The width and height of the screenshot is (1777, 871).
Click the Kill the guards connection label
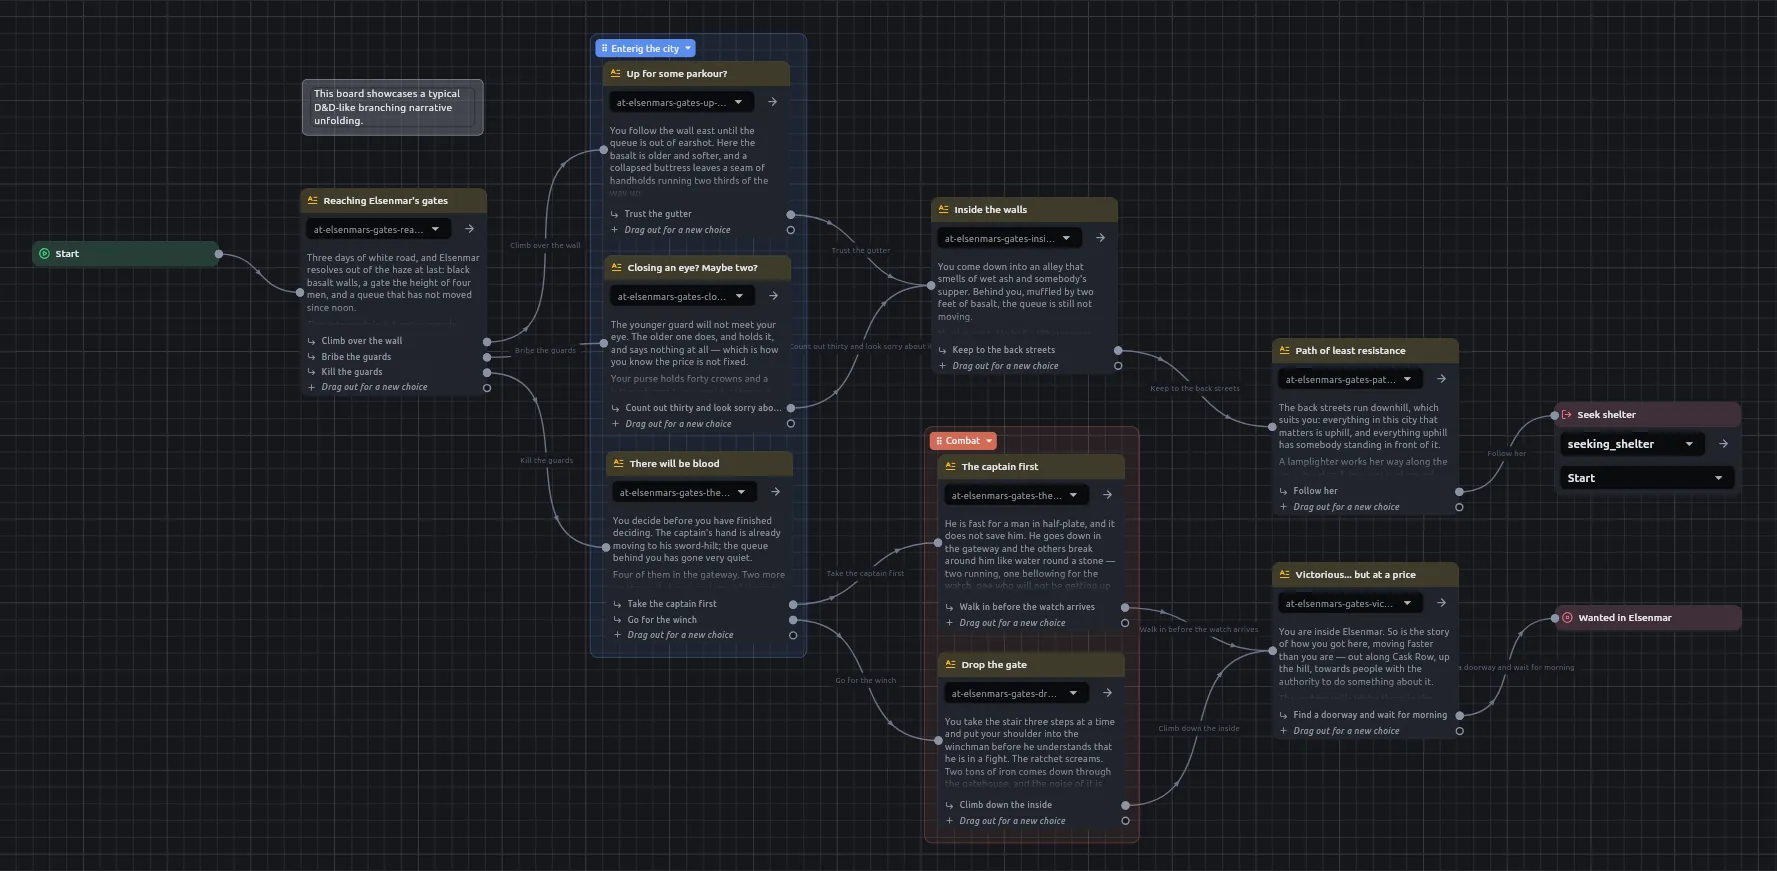(546, 461)
